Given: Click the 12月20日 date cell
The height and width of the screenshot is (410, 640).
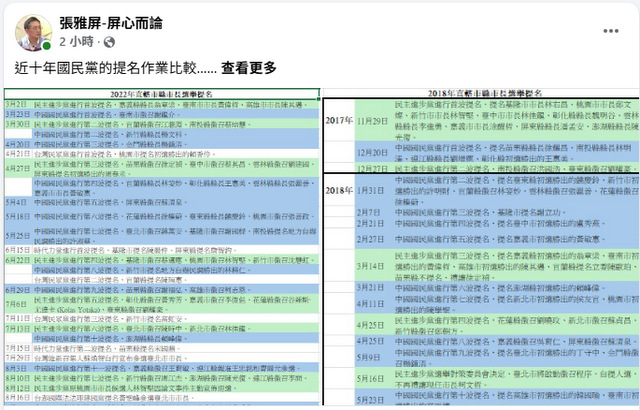Looking at the screenshot, I should tap(373, 151).
